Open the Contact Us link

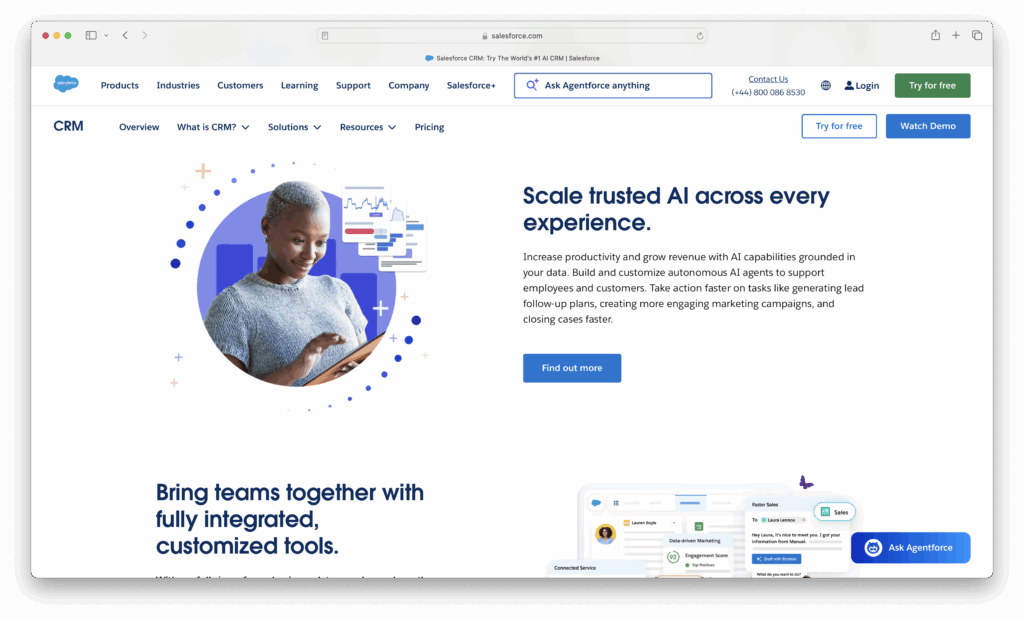(768, 79)
